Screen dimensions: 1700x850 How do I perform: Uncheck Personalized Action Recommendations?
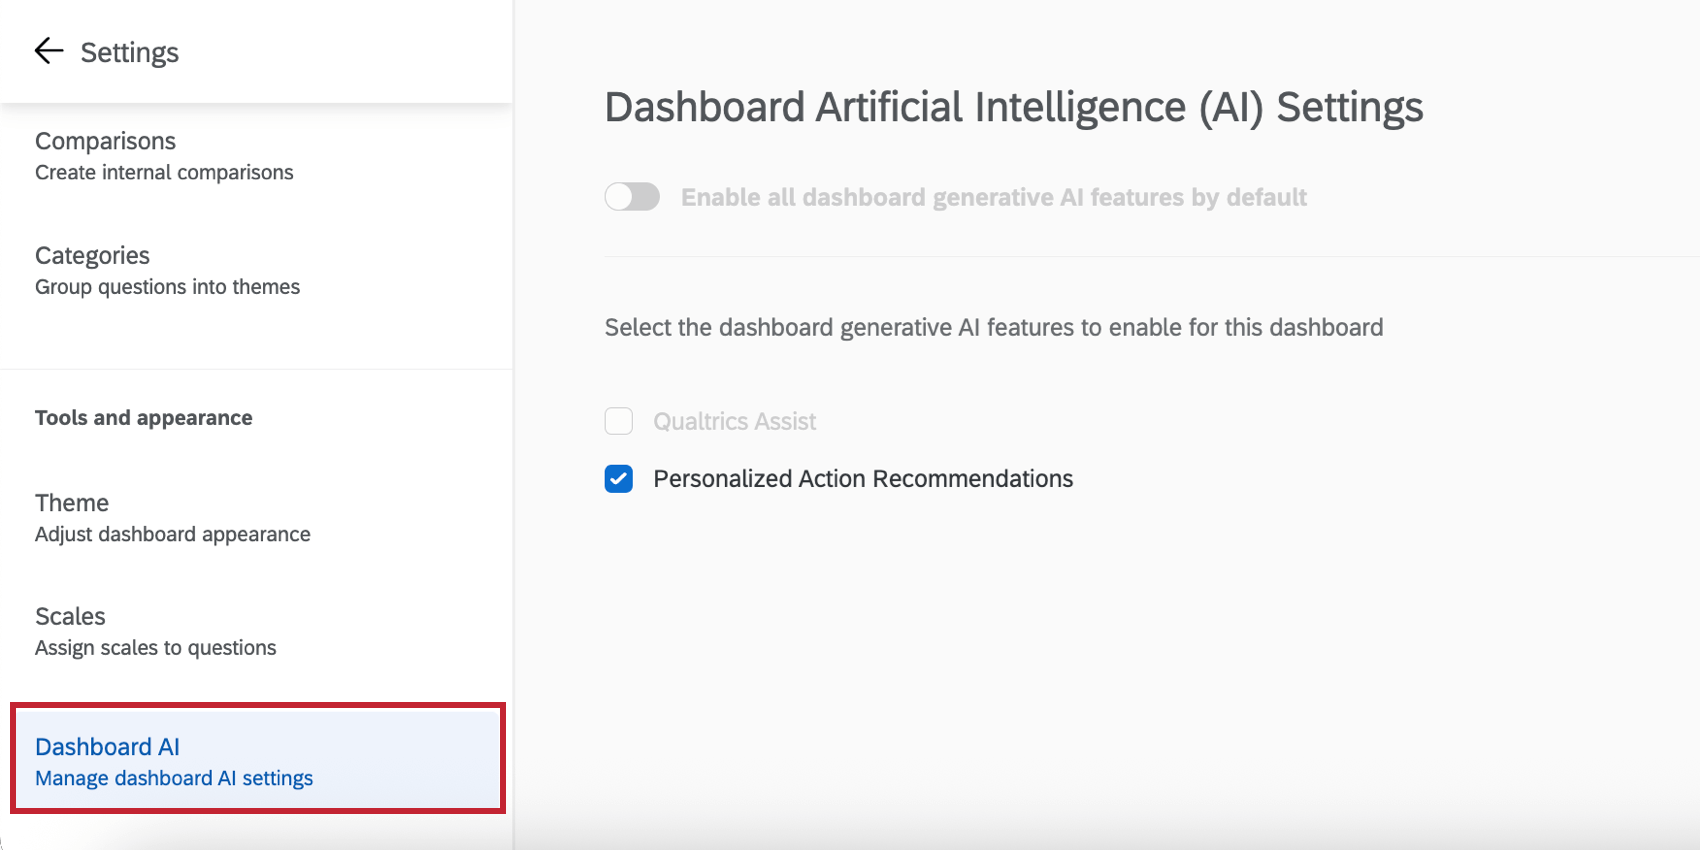(619, 479)
